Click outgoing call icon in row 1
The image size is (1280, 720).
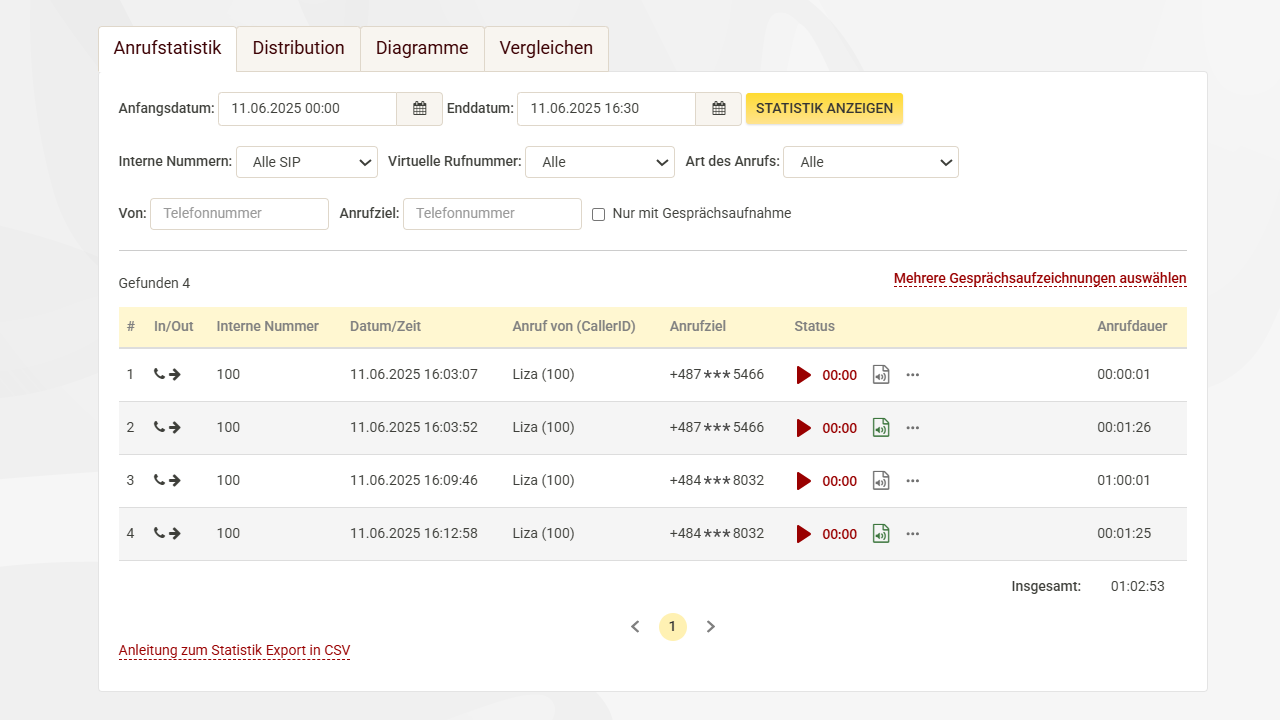[x=167, y=374]
